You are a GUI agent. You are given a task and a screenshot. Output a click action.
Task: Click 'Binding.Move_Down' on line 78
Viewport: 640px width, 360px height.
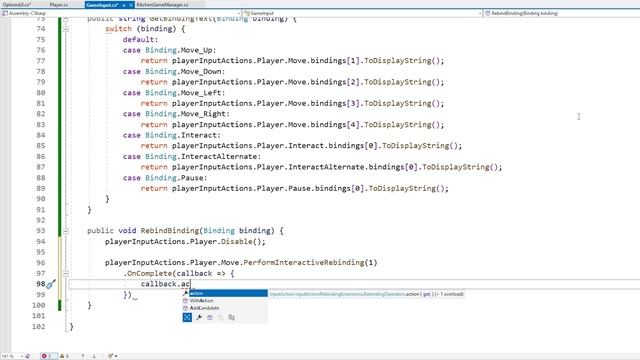tap(183, 71)
